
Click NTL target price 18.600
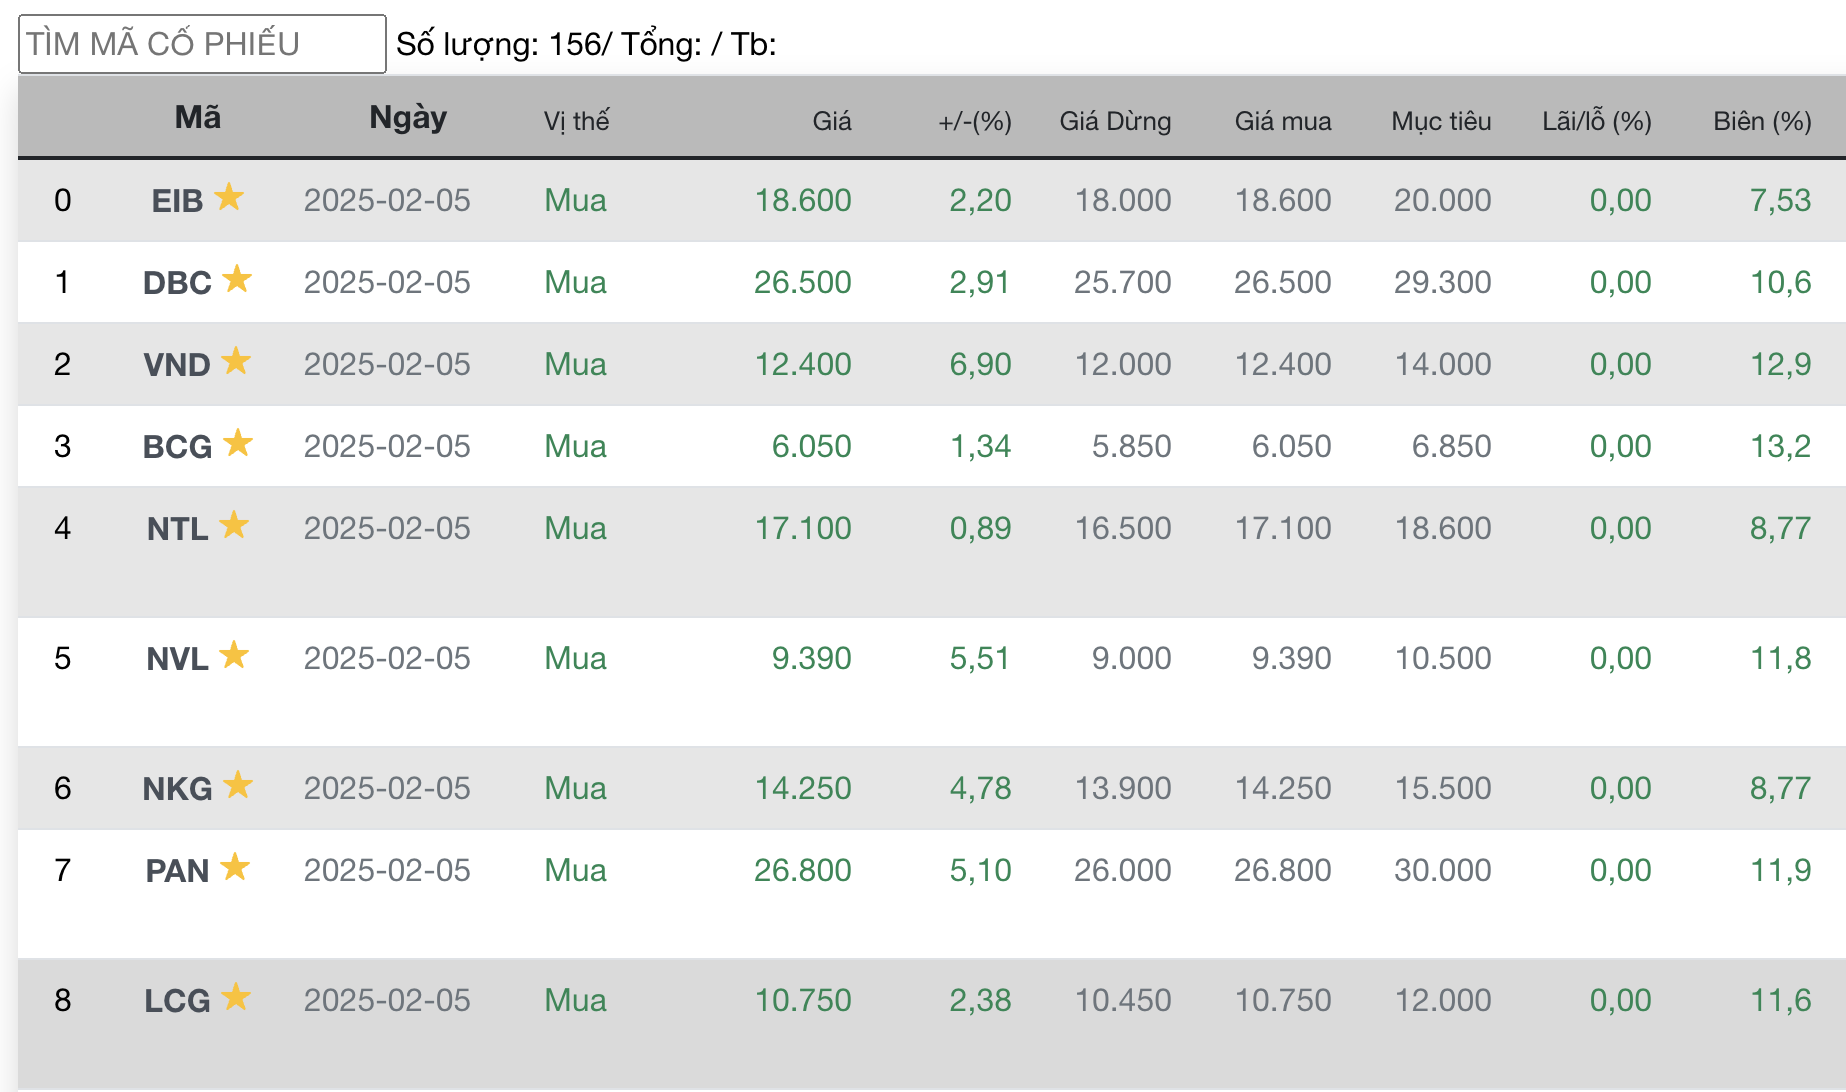click(1443, 528)
